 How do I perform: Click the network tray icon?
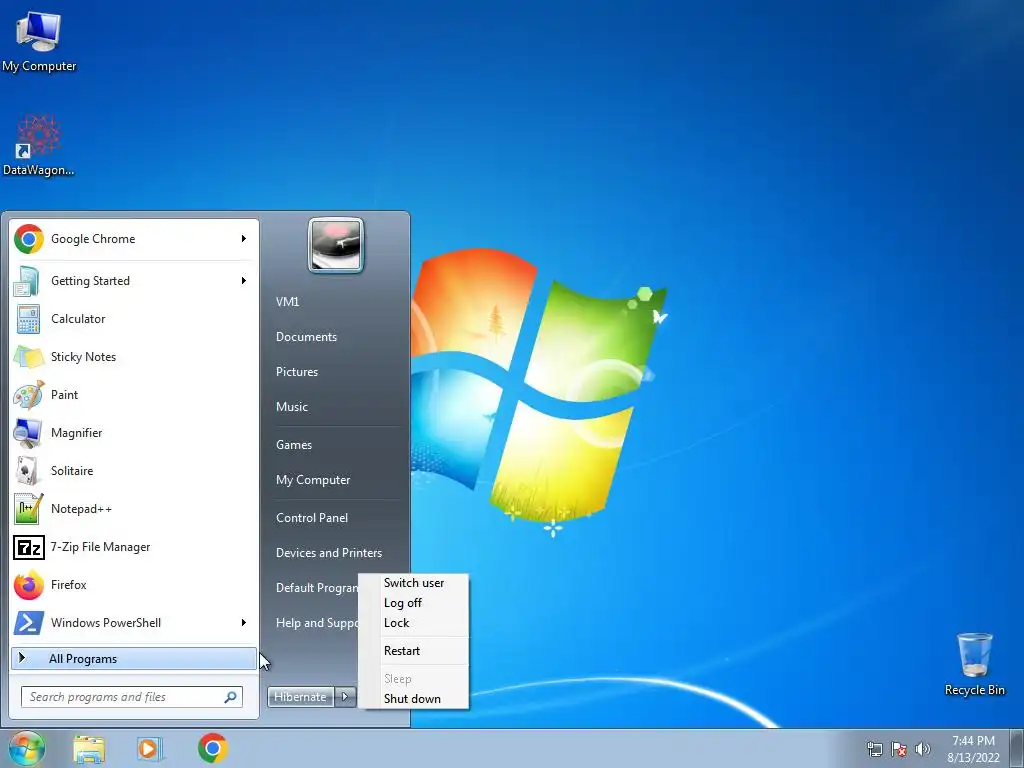click(x=874, y=749)
